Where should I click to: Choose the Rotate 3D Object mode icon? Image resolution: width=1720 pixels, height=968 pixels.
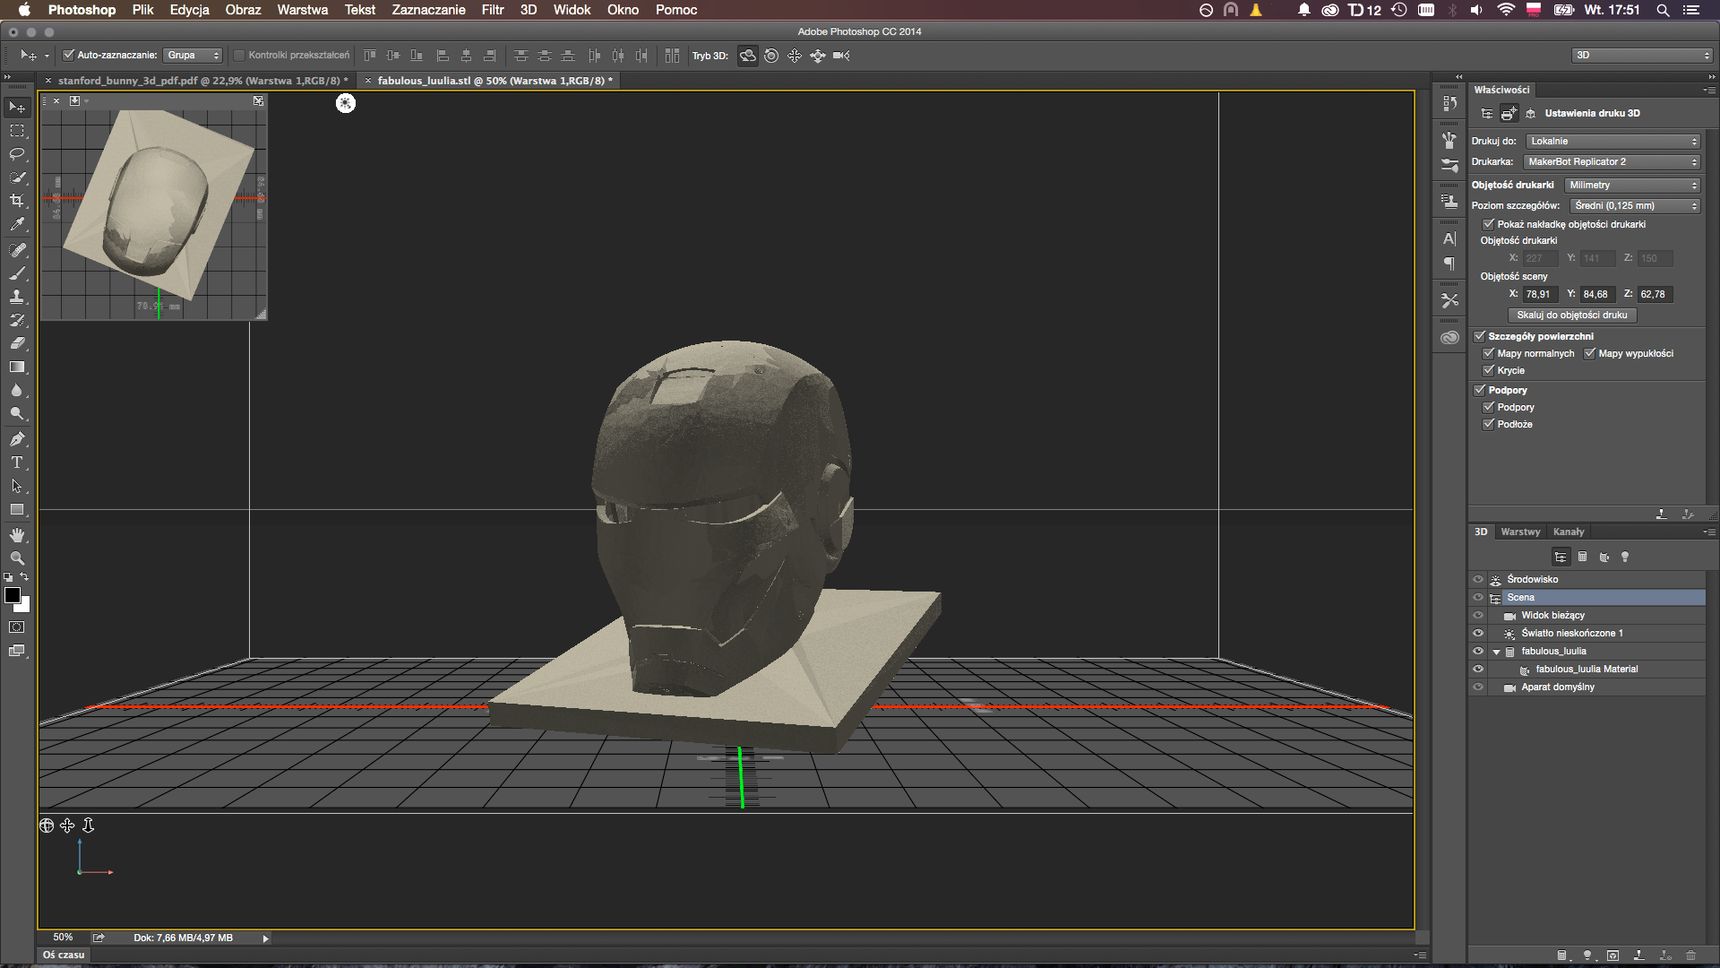click(x=747, y=56)
